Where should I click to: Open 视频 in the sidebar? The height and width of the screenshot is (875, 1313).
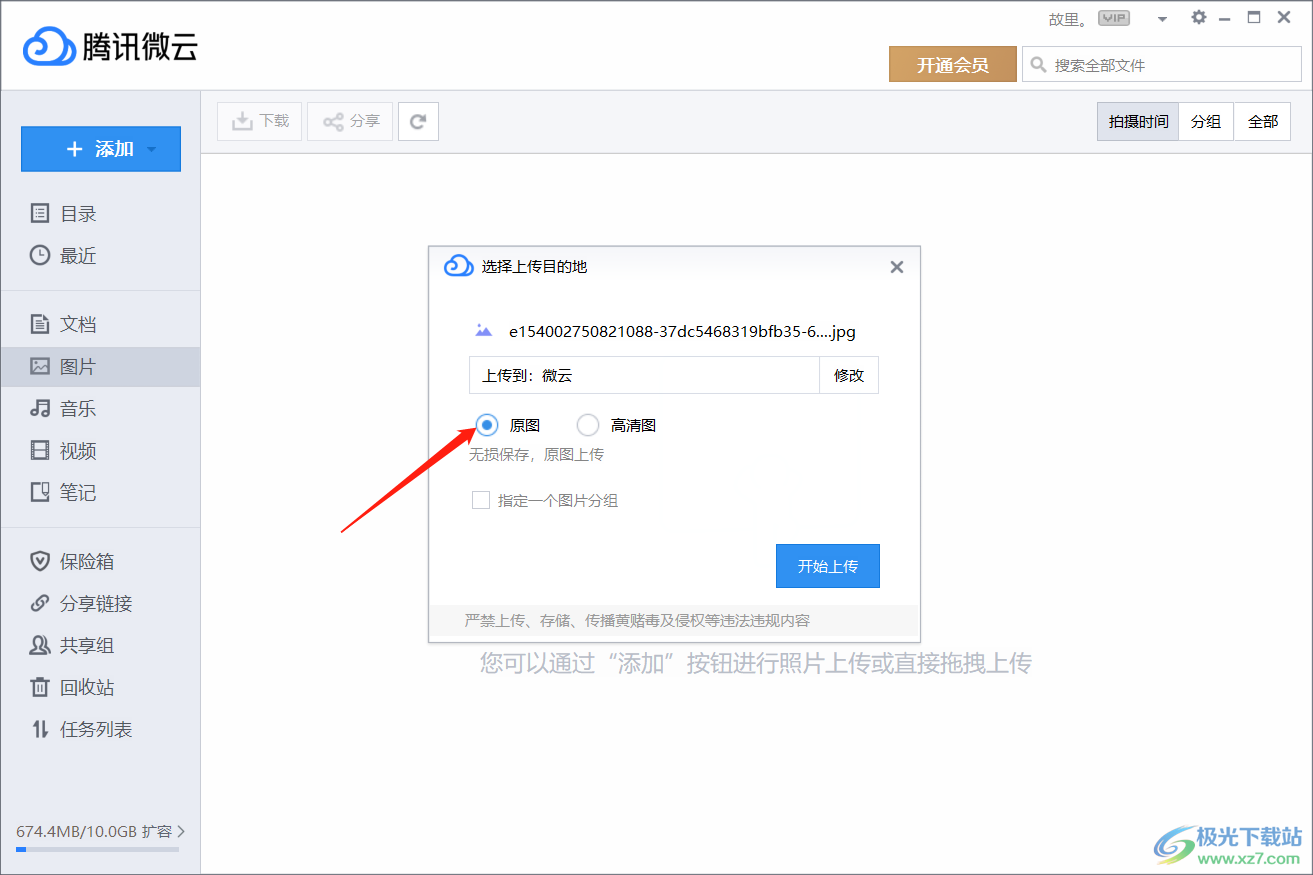100,450
